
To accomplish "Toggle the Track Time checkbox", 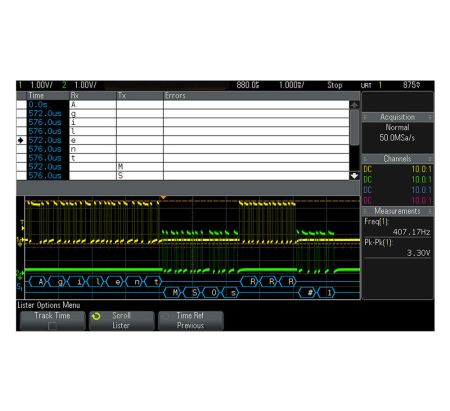I will click(x=52, y=326).
